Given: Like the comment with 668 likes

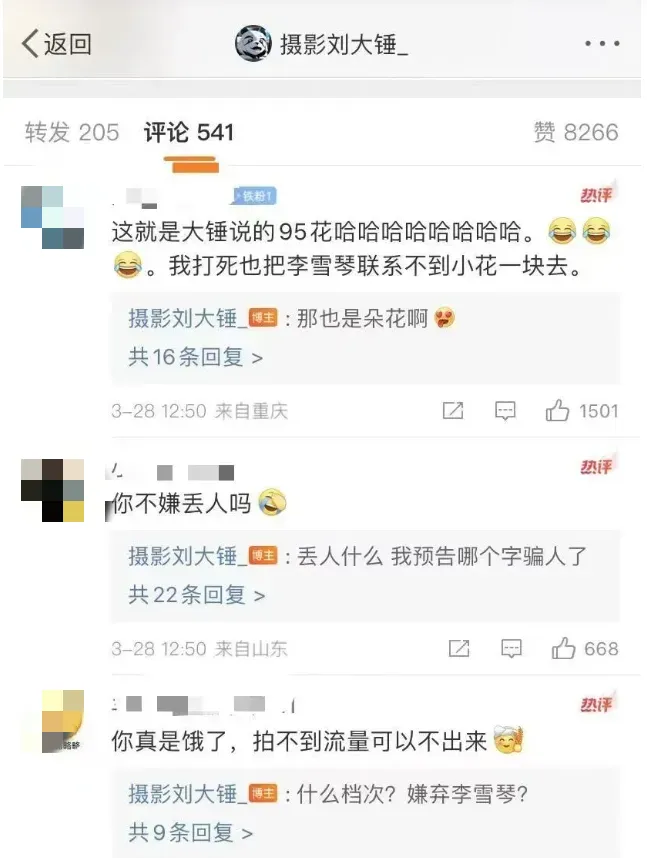Looking at the screenshot, I should click(563, 648).
